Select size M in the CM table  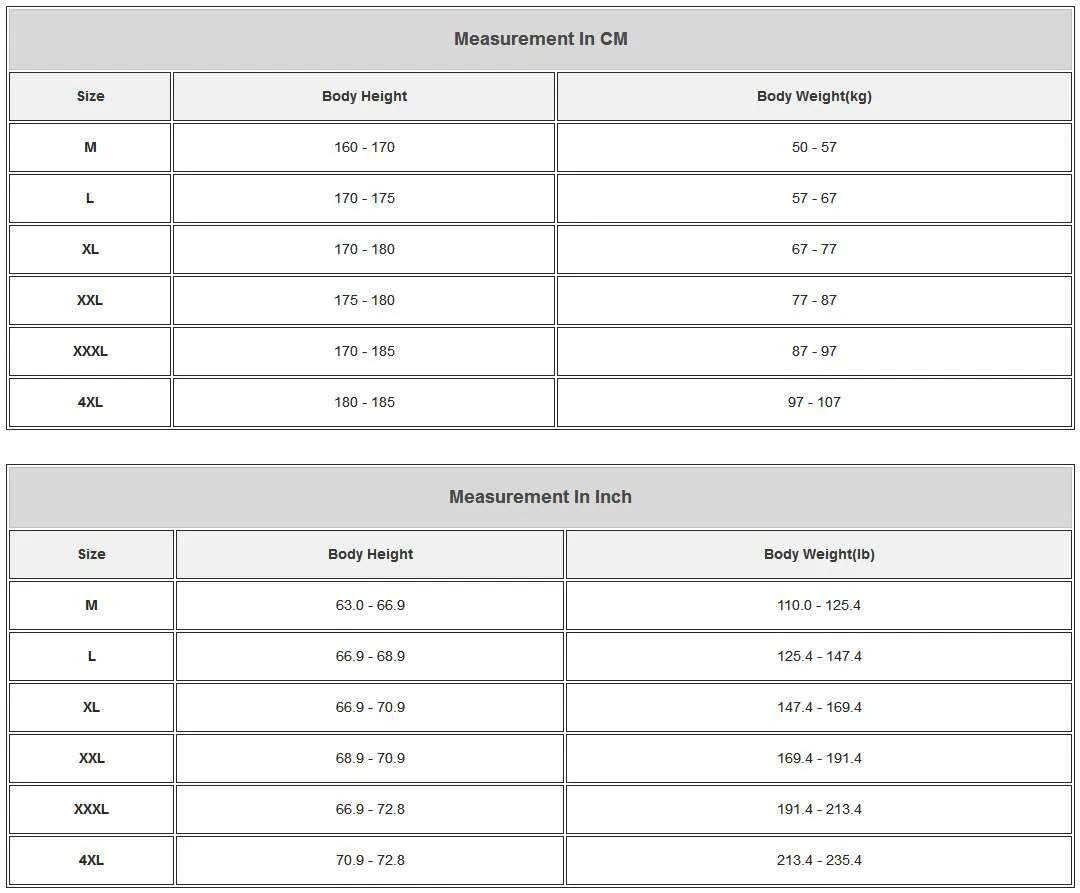tap(90, 147)
